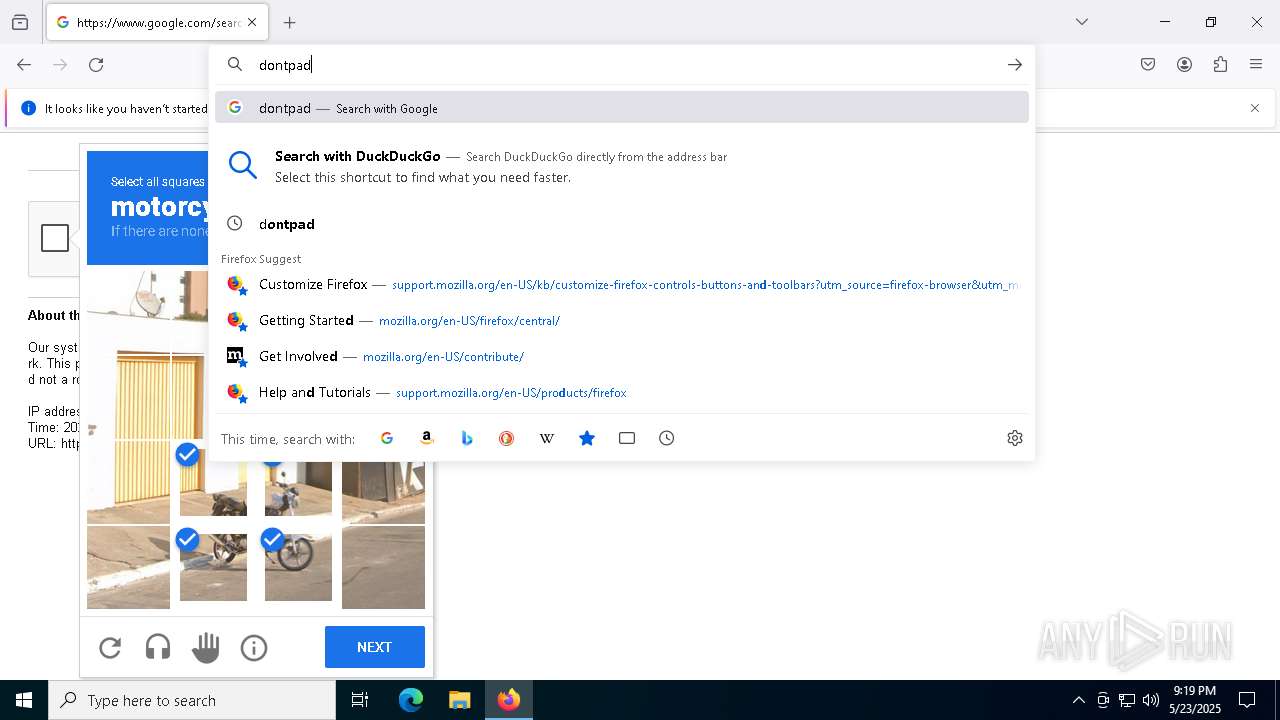Show hidden system tray icons
1280x720 pixels.
(1078, 700)
